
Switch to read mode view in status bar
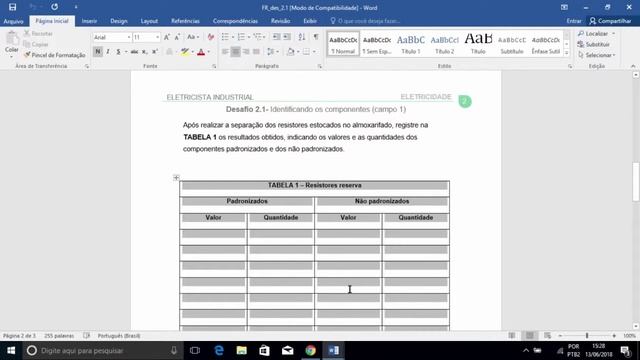click(x=512, y=336)
